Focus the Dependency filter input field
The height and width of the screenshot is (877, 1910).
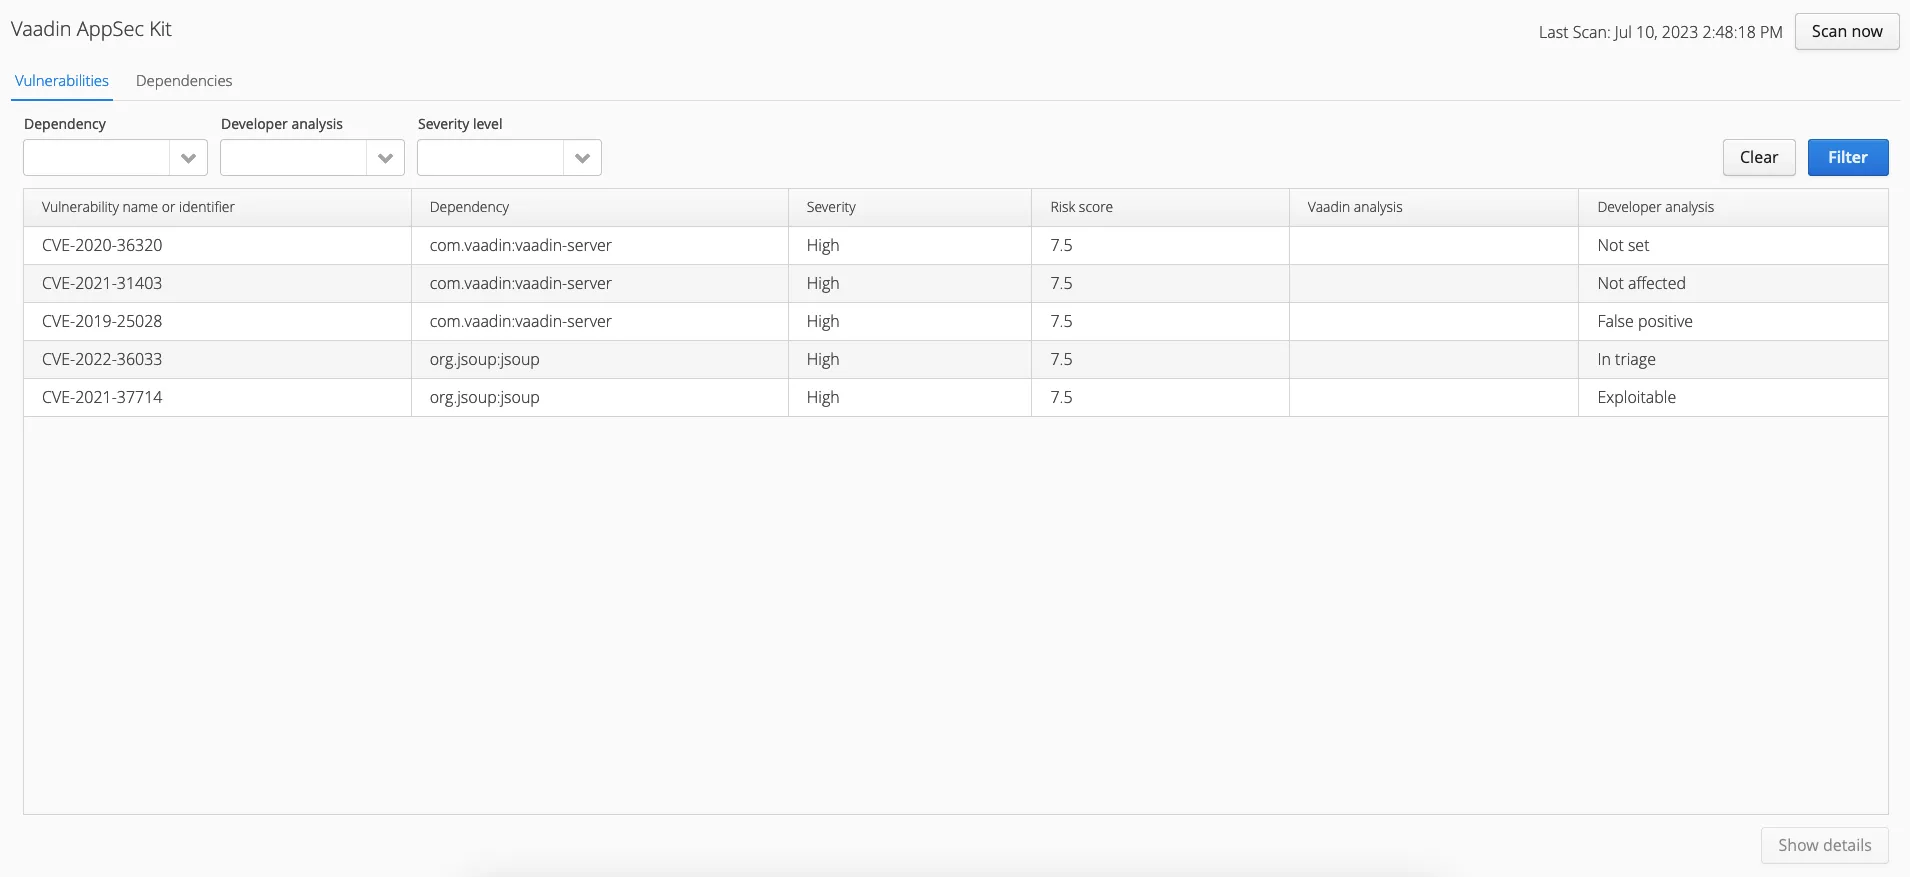pos(97,158)
